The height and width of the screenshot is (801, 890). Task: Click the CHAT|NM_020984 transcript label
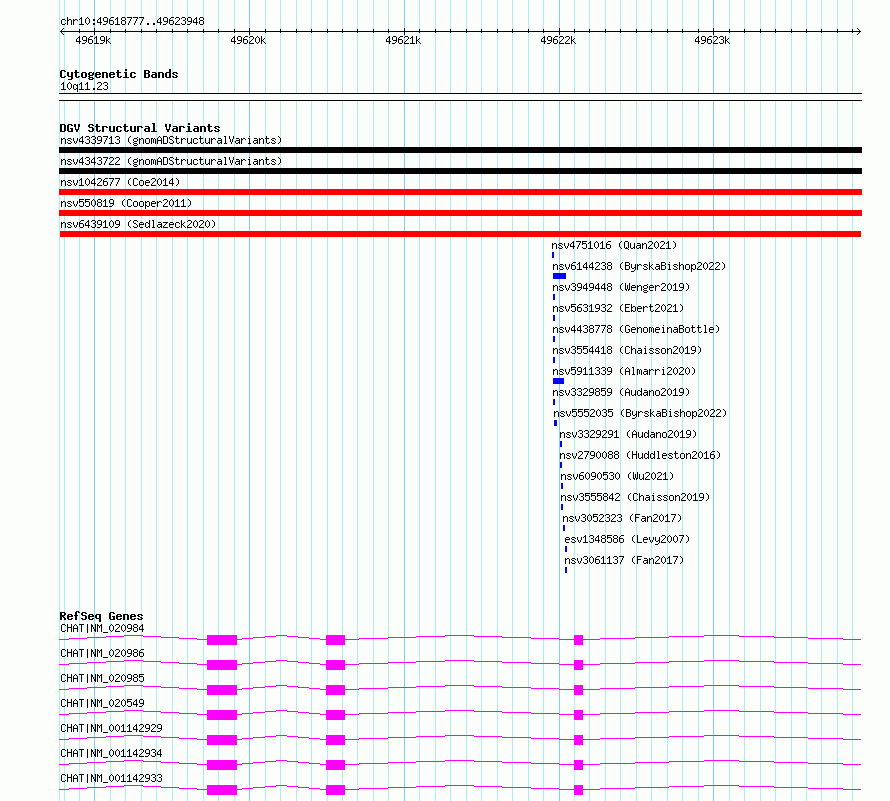(x=102, y=628)
